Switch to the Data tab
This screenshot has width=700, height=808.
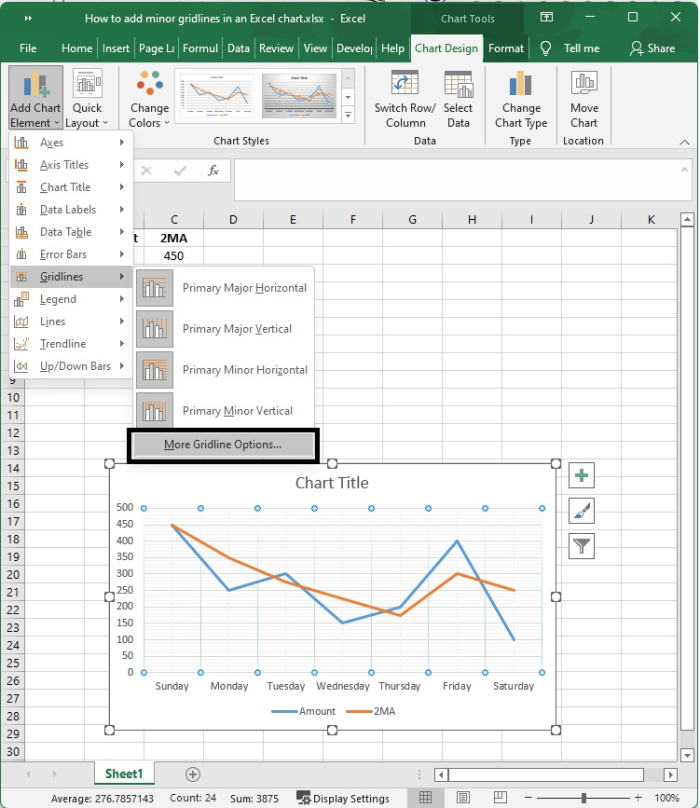[x=238, y=48]
